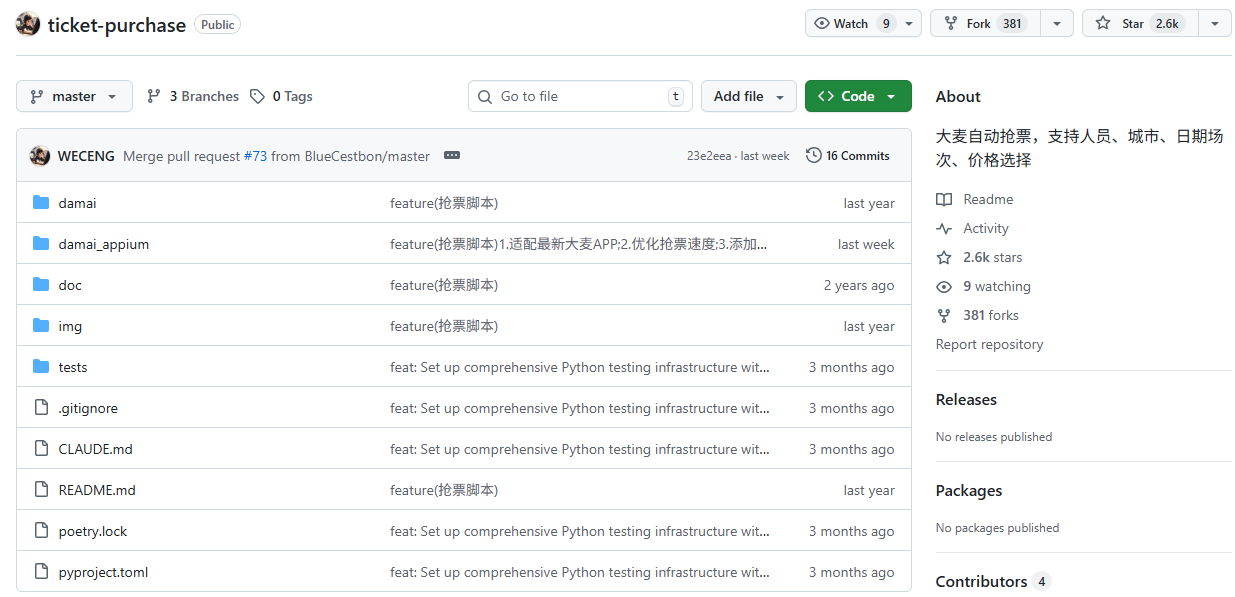Screen dimensions: 1235x597
Task: Open the pyproject.toml file
Action: click(x=103, y=572)
